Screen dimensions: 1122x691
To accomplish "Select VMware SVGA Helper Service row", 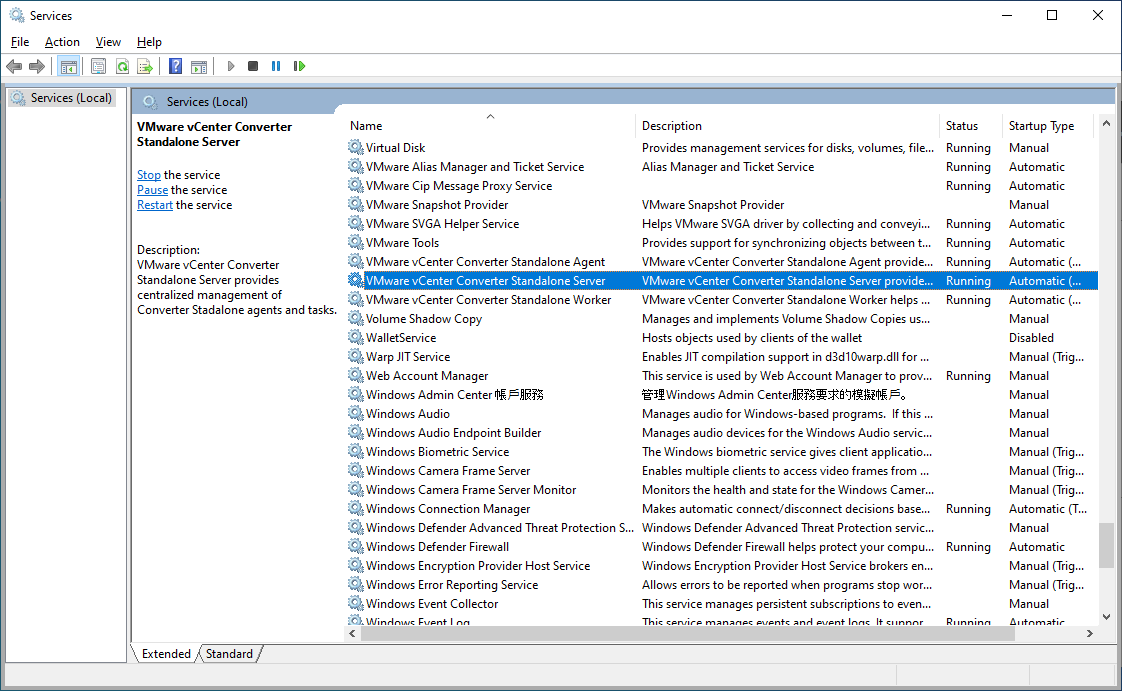I will (x=721, y=224).
